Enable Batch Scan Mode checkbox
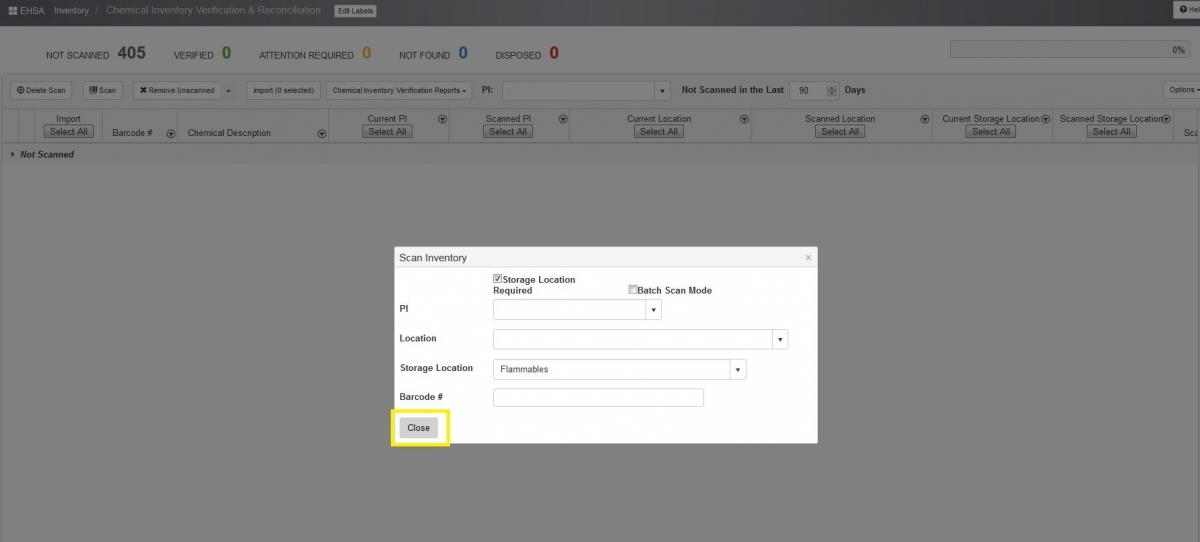The width and height of the screenshot is (1200, 542). point(633,290)
